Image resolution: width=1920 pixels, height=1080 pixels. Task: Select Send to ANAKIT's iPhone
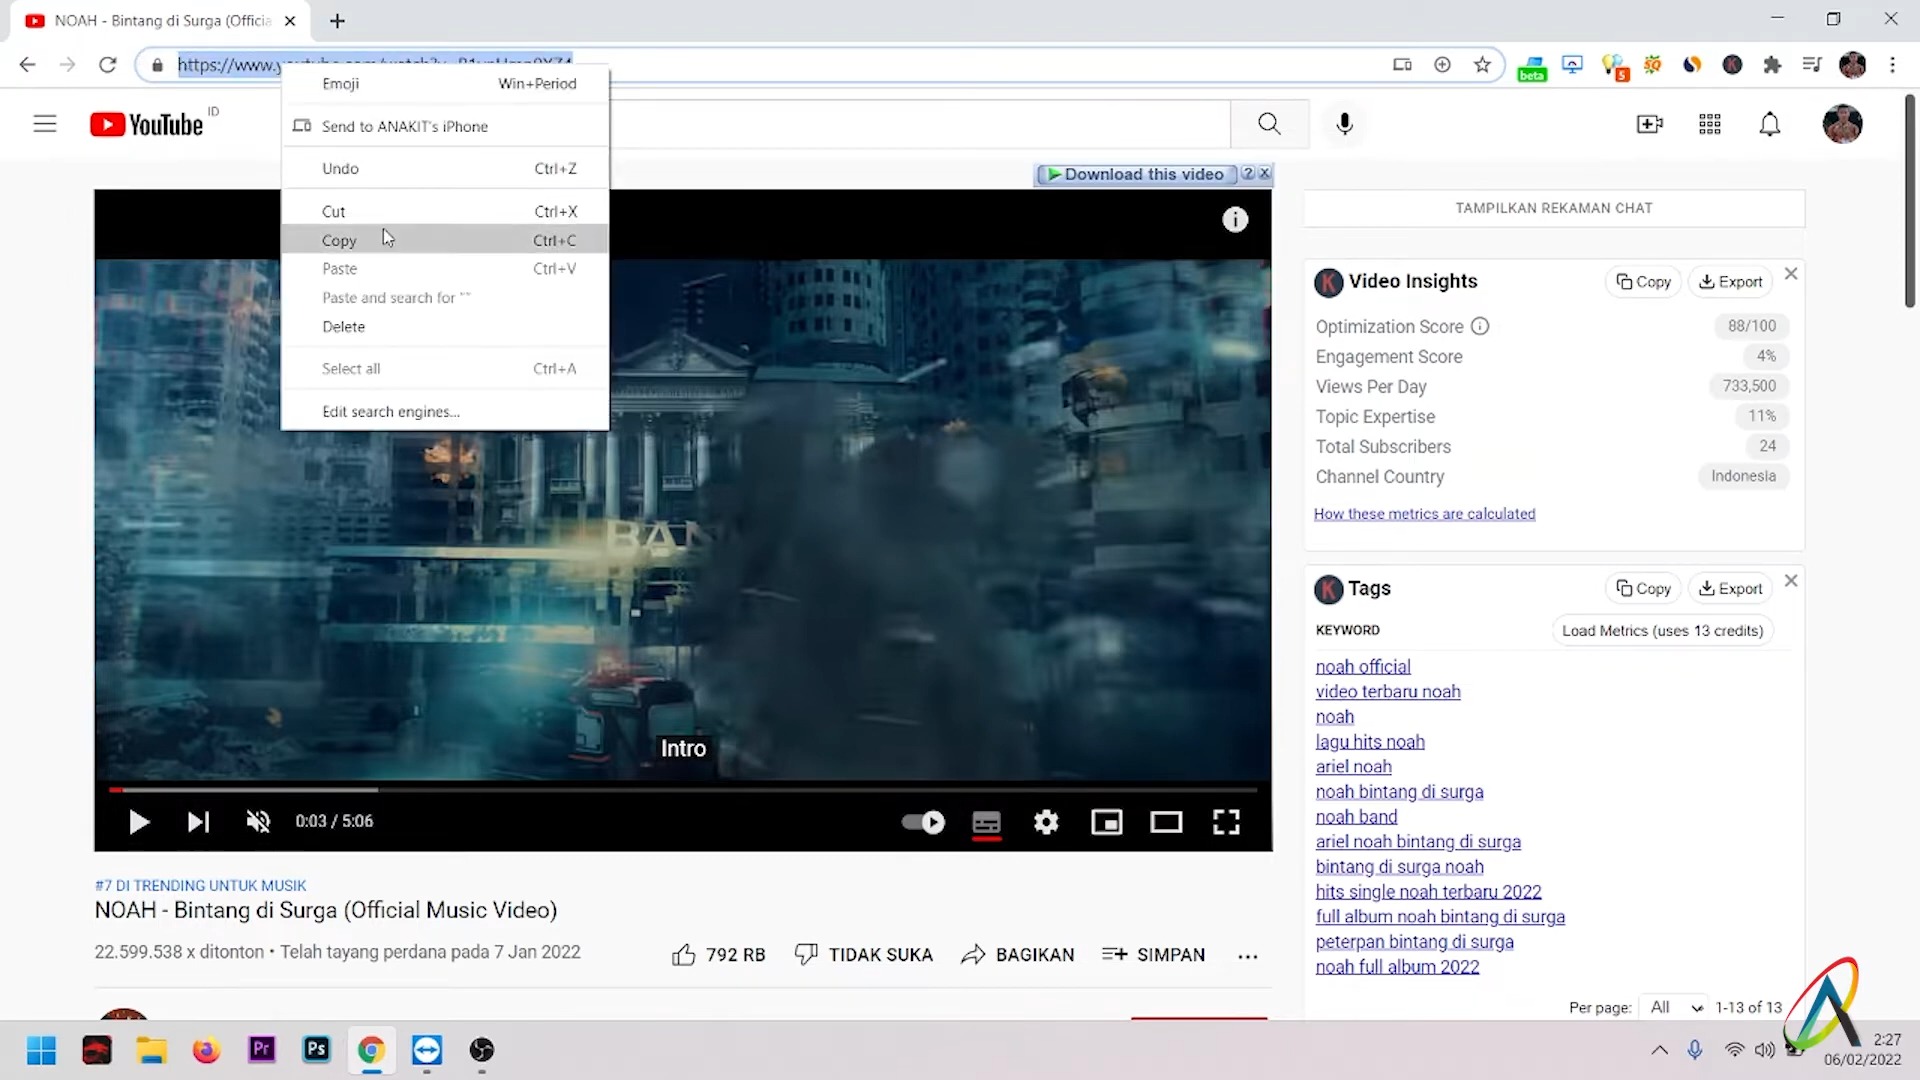tap(445, 126)
